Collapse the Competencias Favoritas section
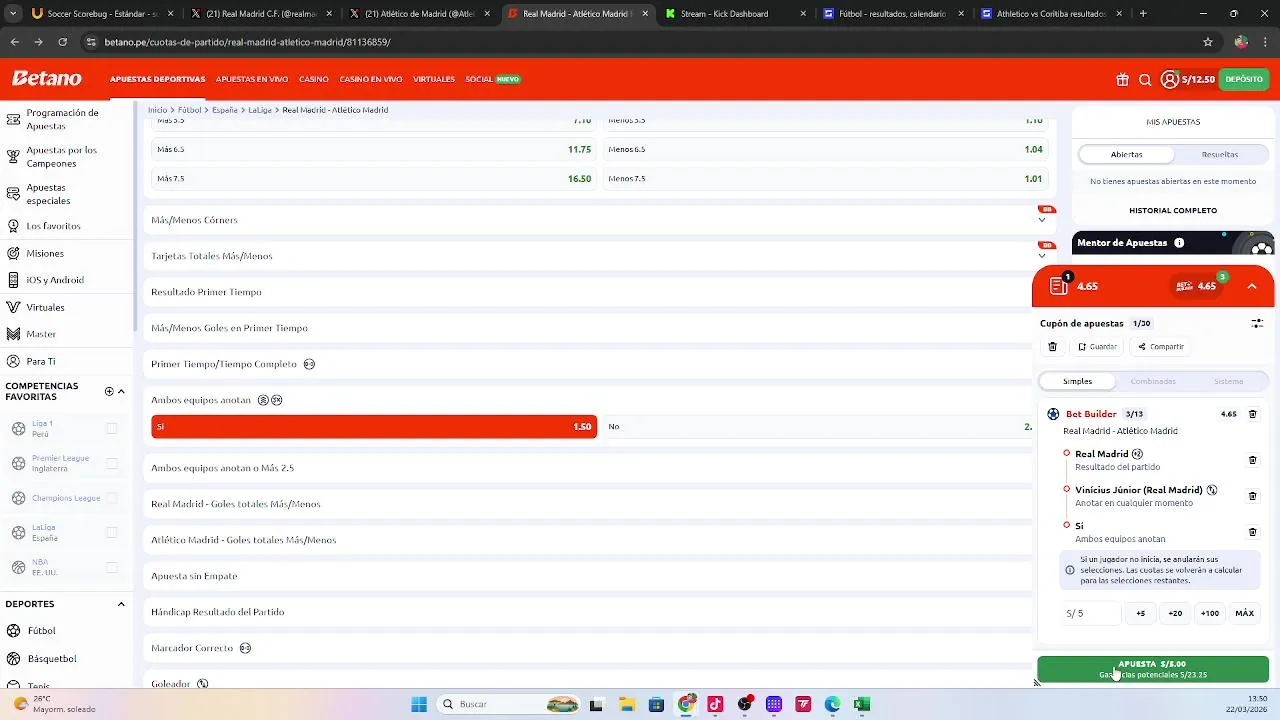1280x720 pixels. [x=121, y=391]
